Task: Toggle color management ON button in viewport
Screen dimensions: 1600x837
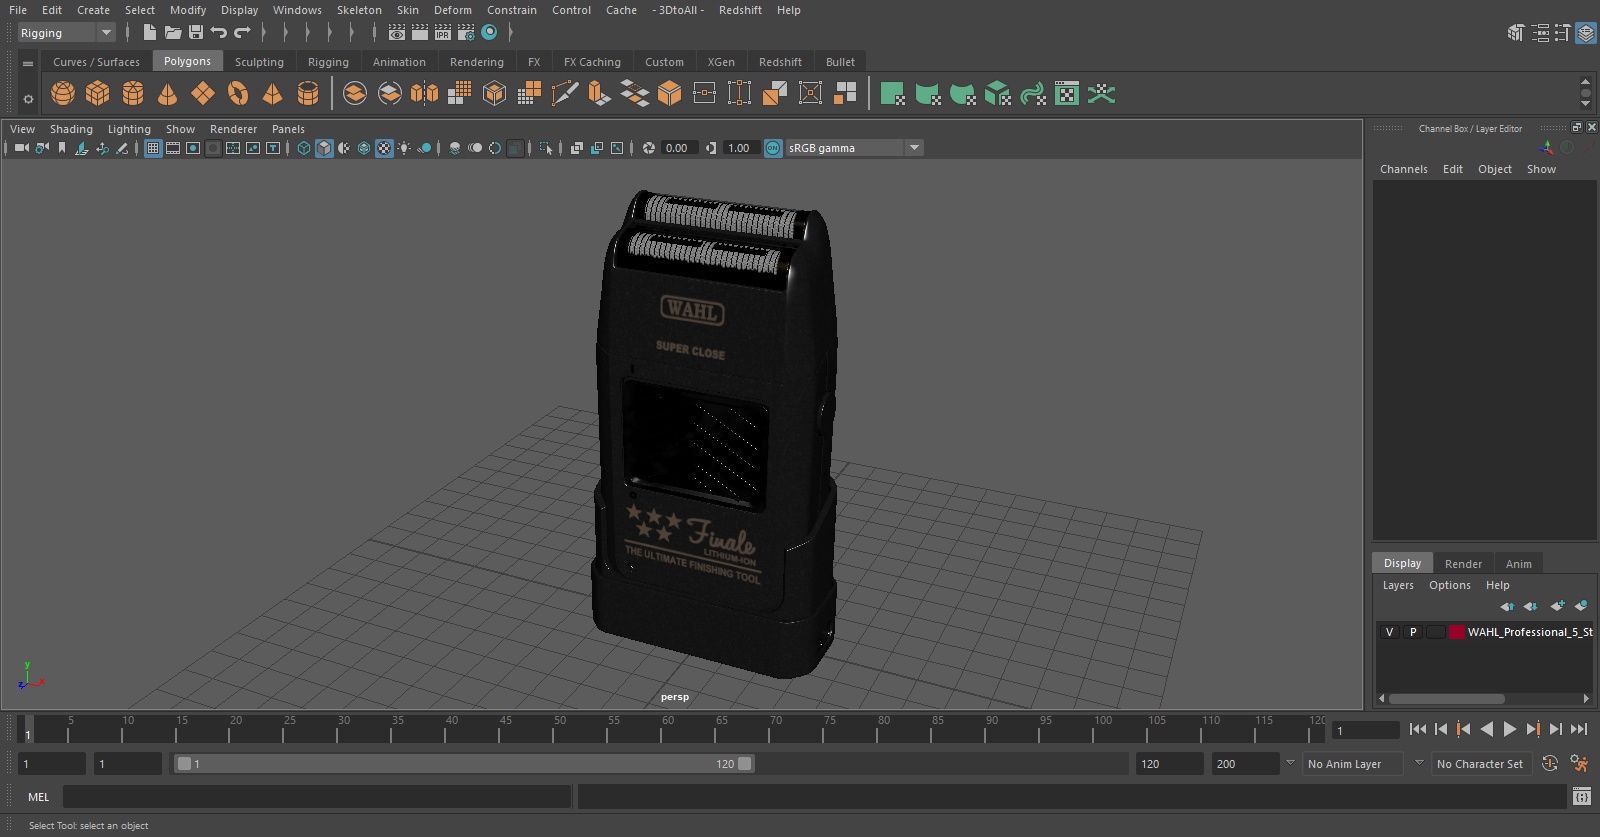Action: point(773,148)
